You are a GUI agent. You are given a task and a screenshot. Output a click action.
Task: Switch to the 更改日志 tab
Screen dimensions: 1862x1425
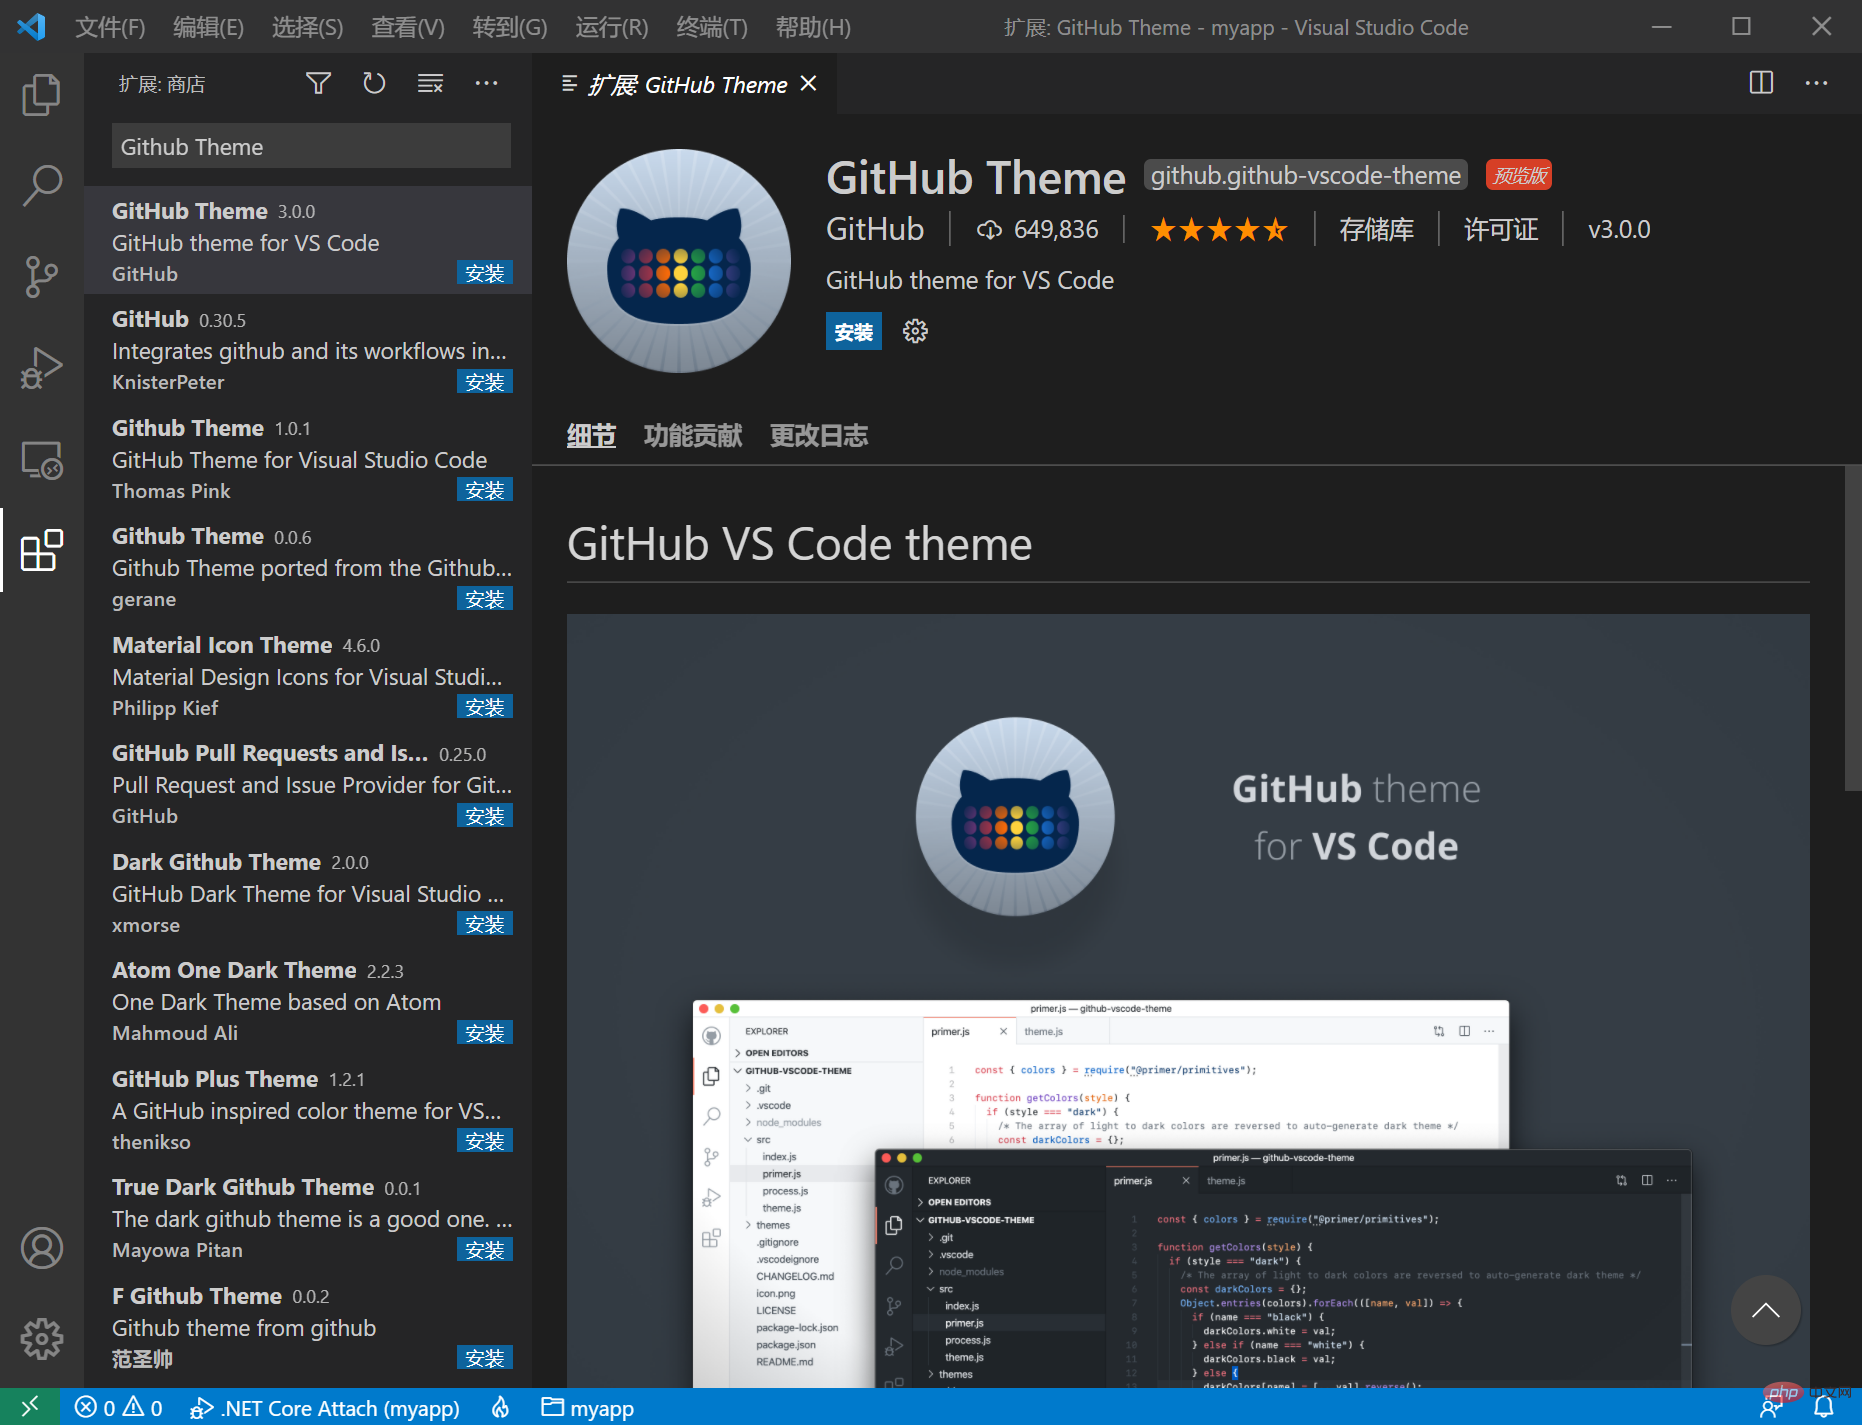coord(818,436)
